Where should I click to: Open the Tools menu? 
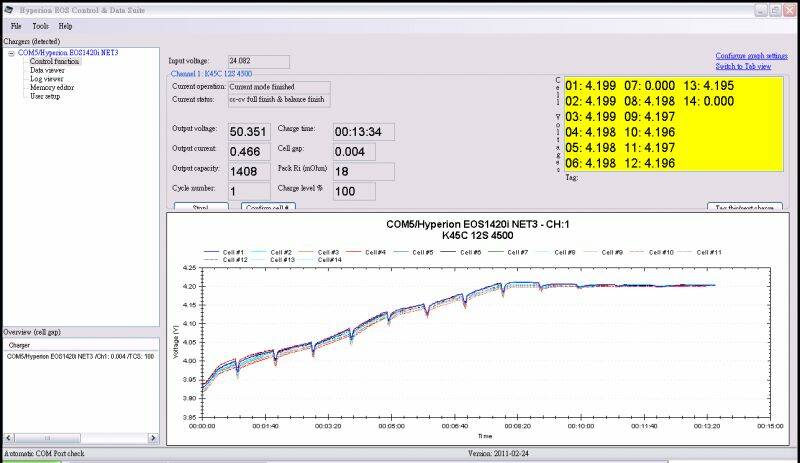(40, 26)
